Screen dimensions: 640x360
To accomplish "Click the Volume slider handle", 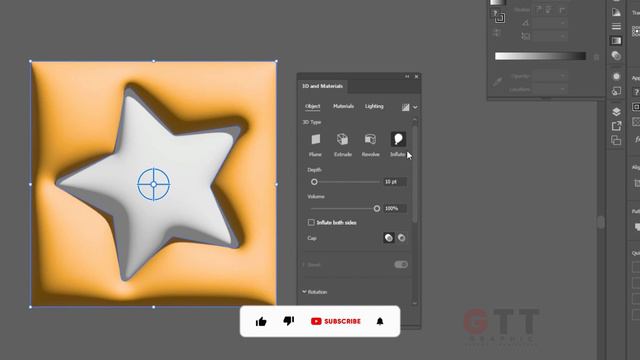I will coord(377,209).
